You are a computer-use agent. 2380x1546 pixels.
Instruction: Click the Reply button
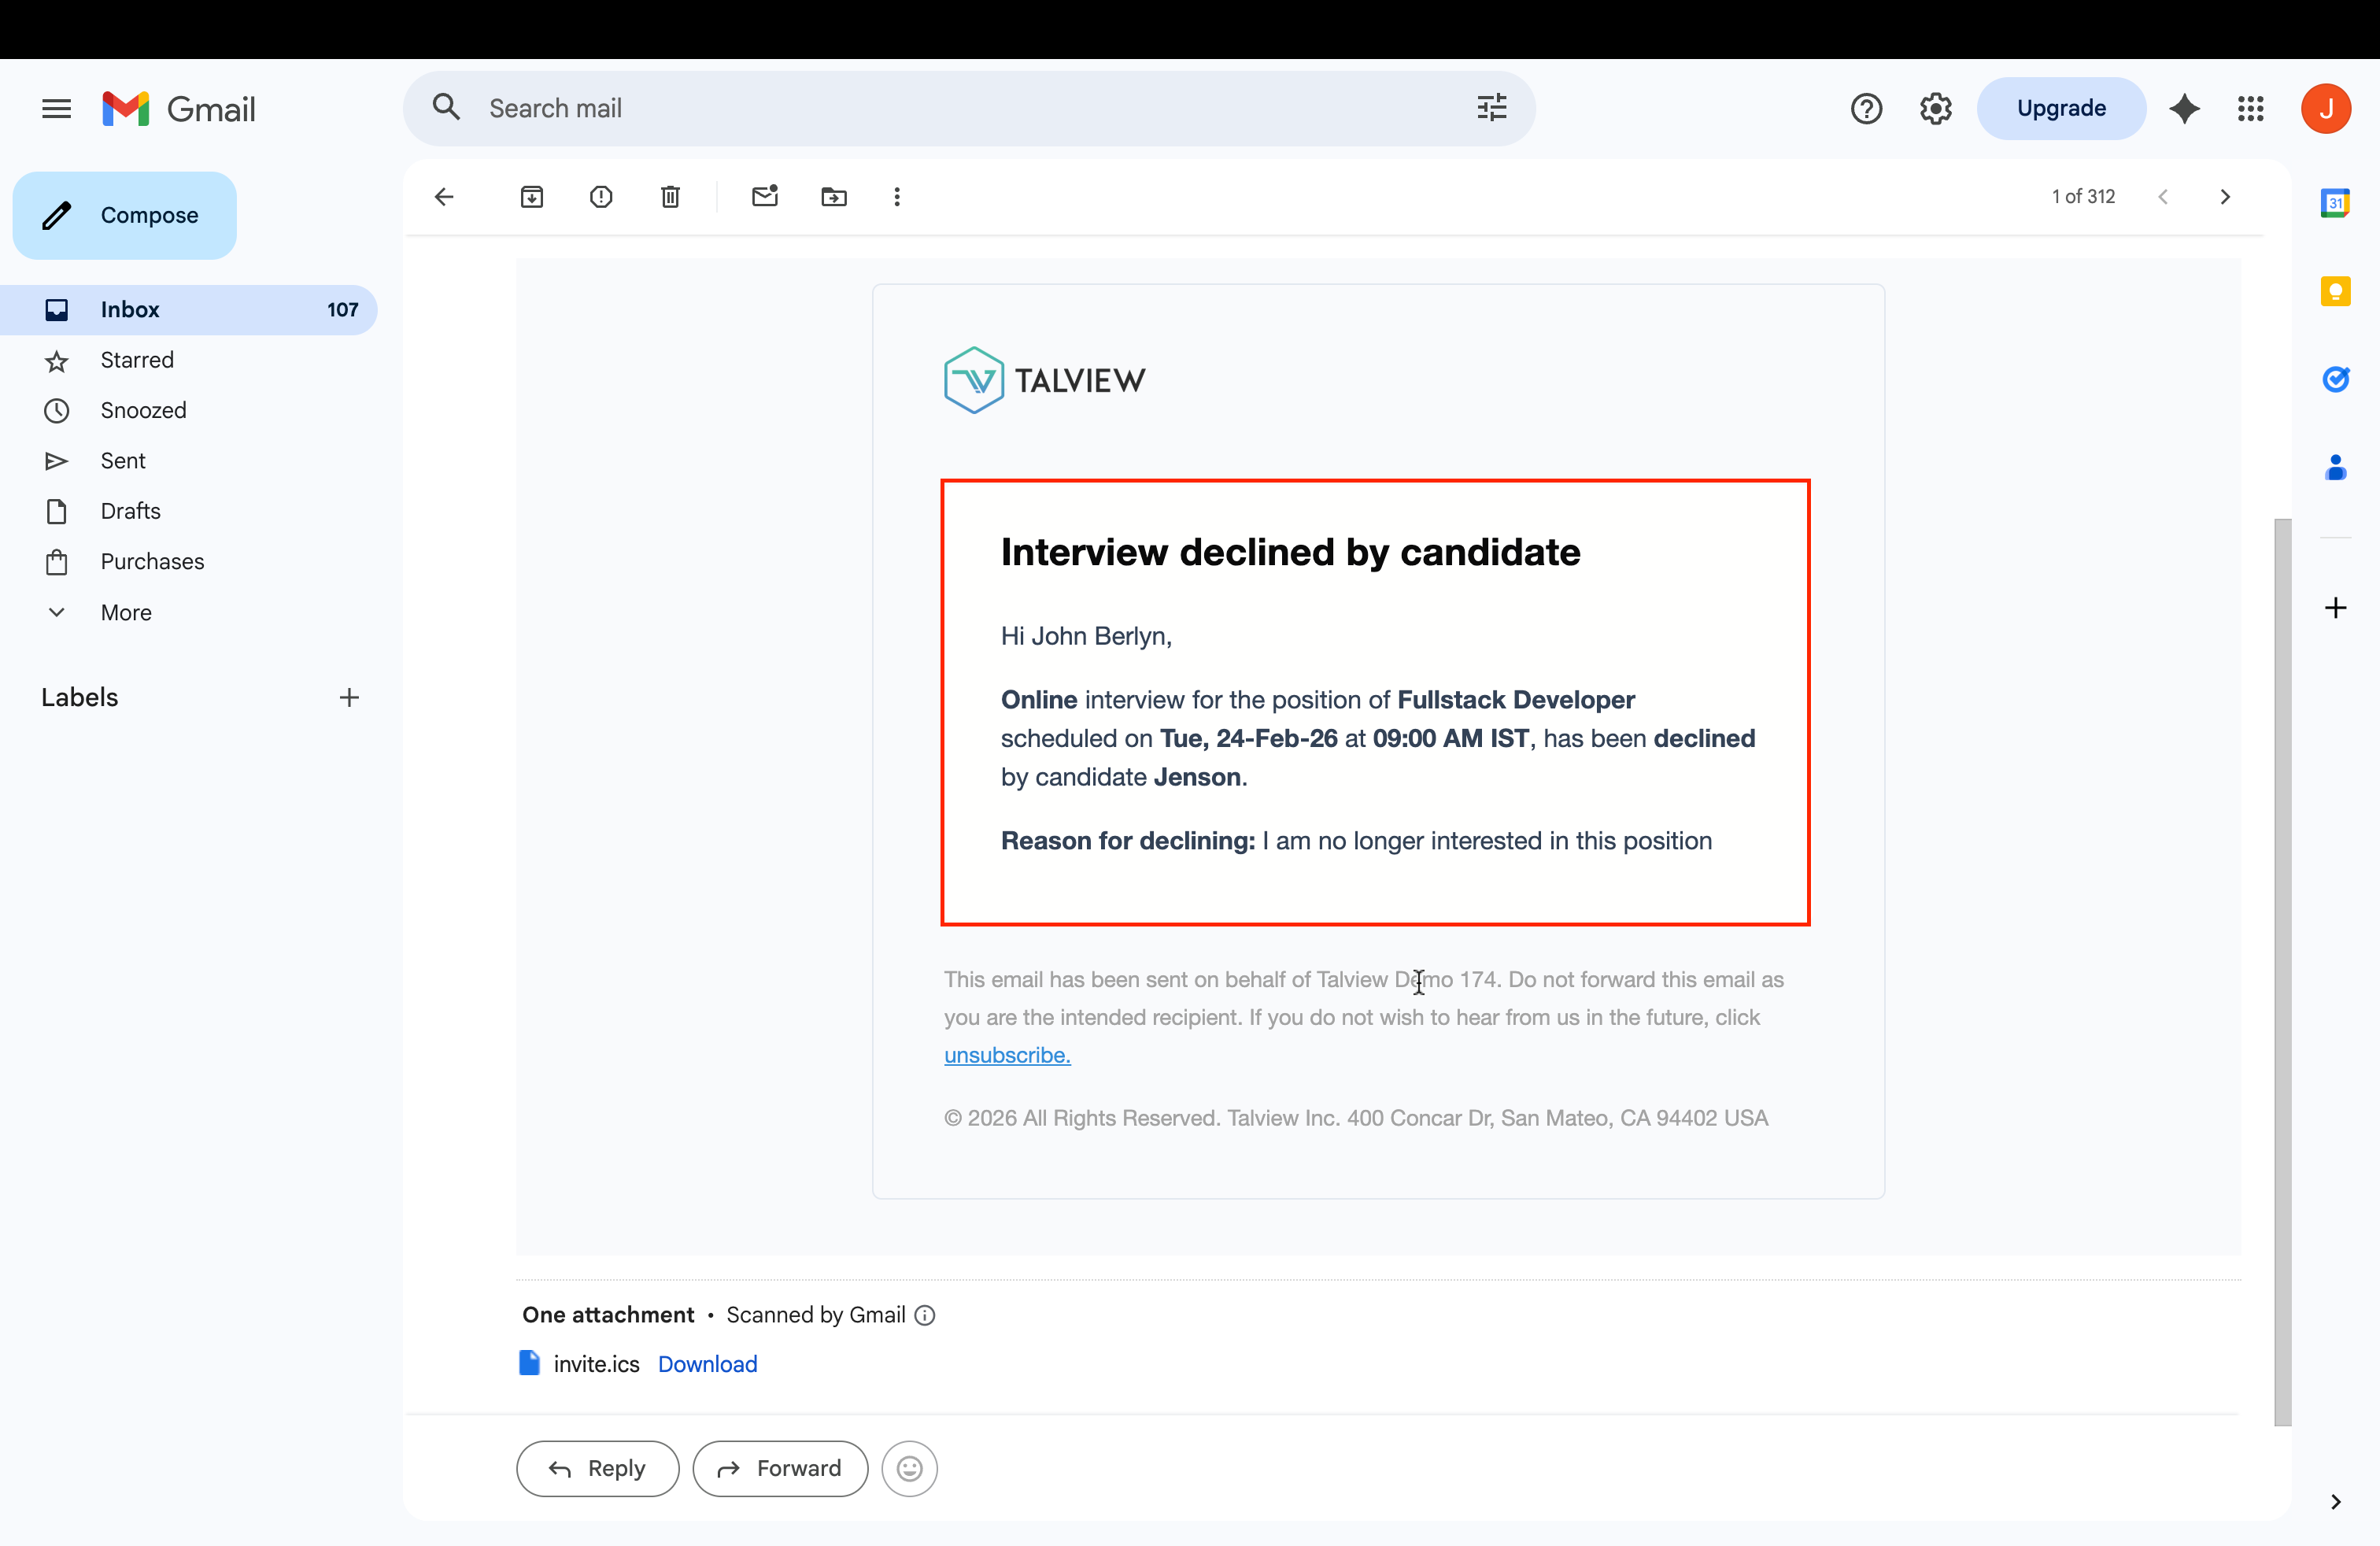[598, 1468]
